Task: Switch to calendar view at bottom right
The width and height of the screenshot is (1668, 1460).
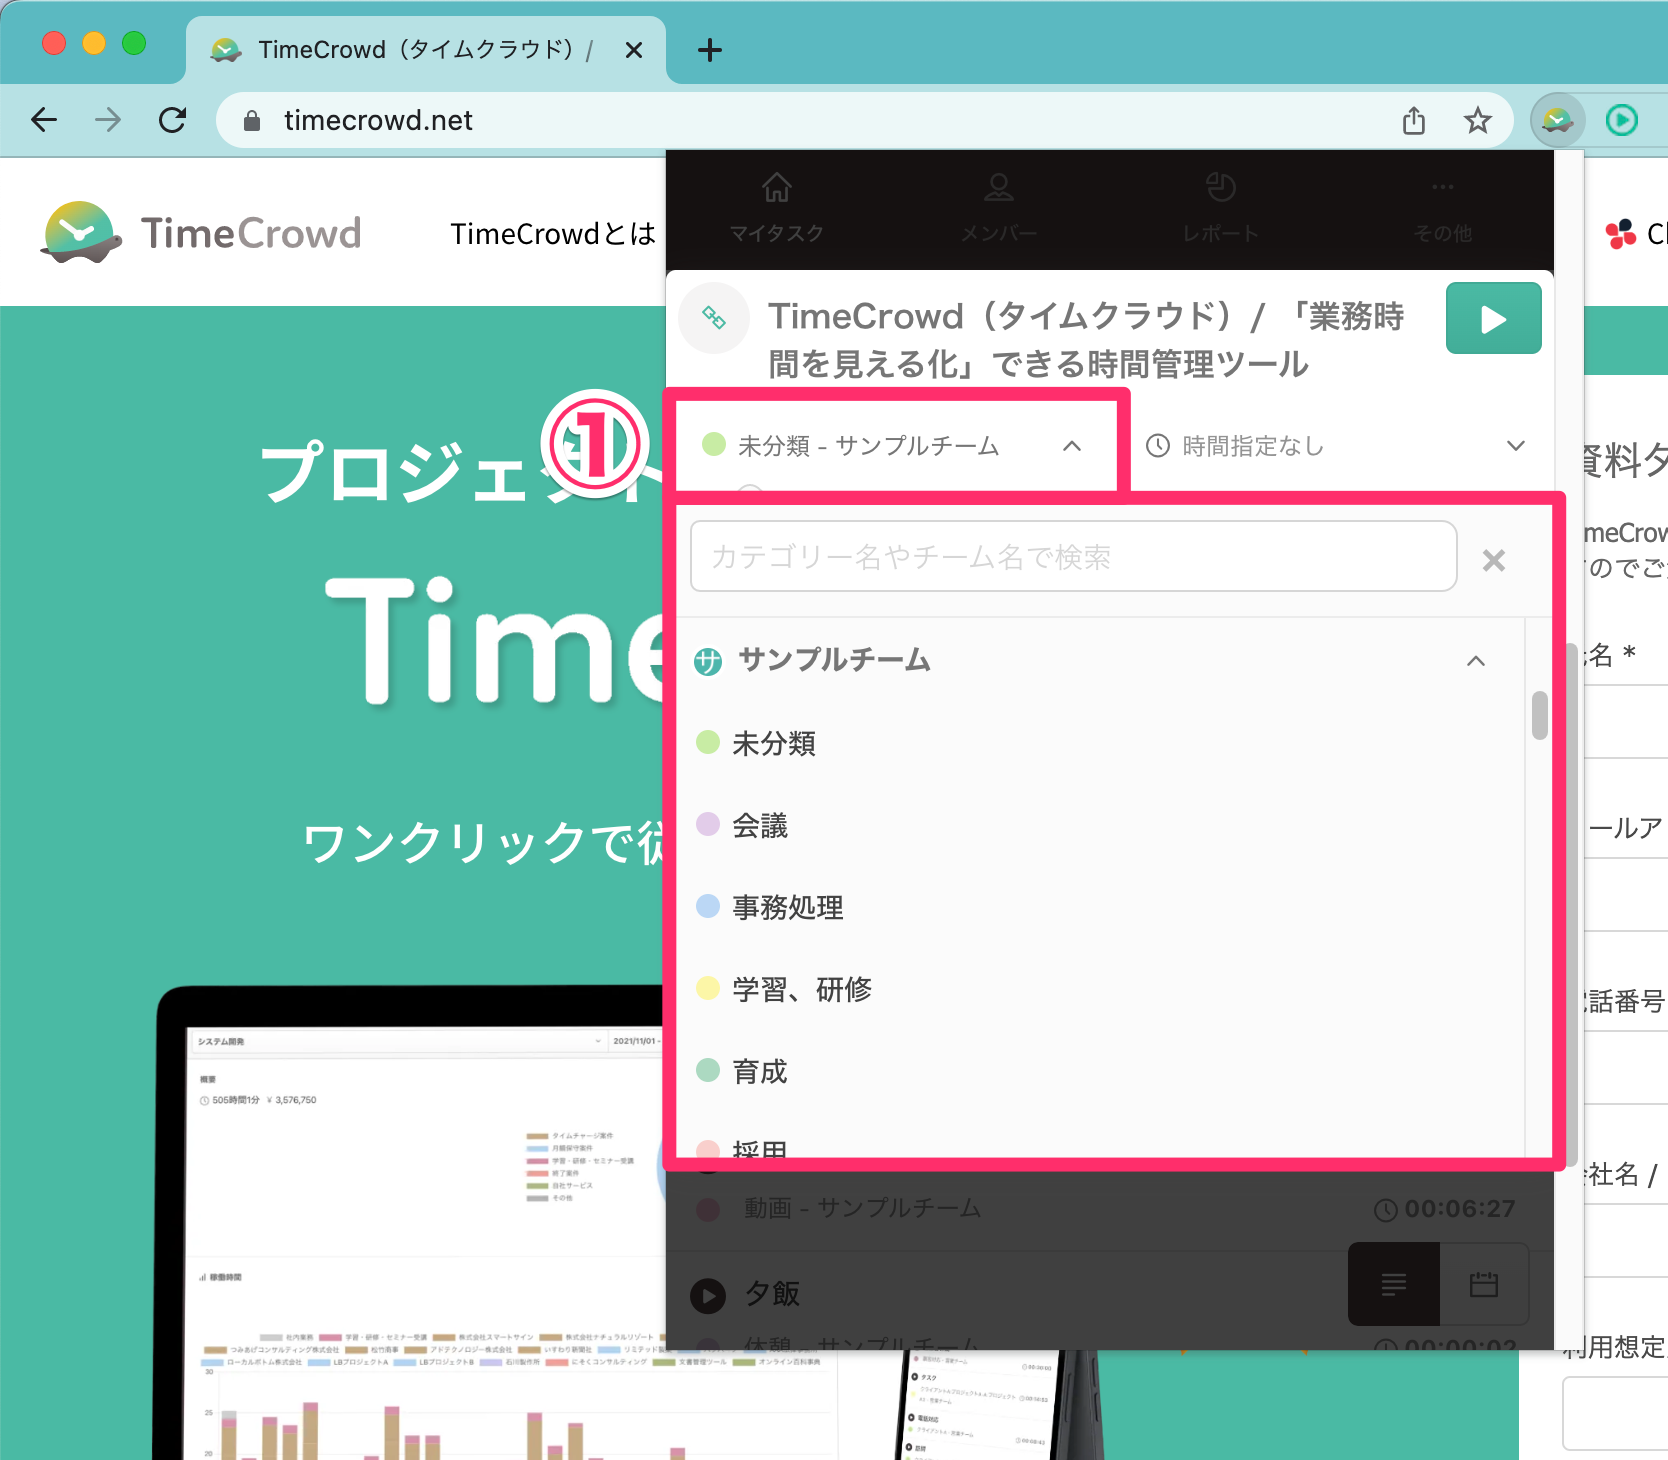Action: coord(1484,1284)
